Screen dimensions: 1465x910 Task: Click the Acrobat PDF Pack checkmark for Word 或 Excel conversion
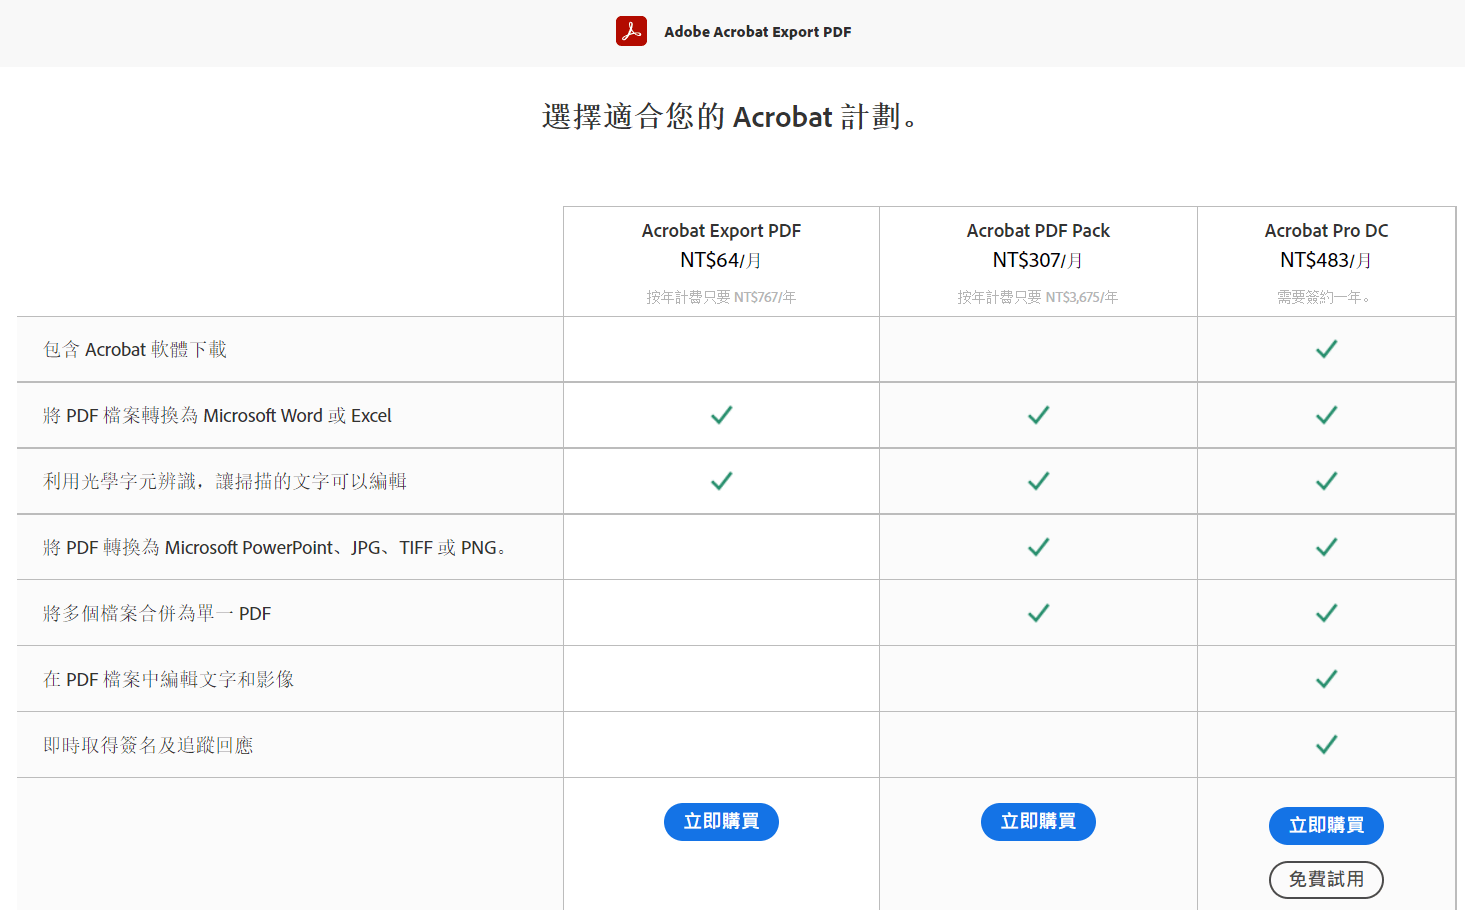click(1038, 415)
